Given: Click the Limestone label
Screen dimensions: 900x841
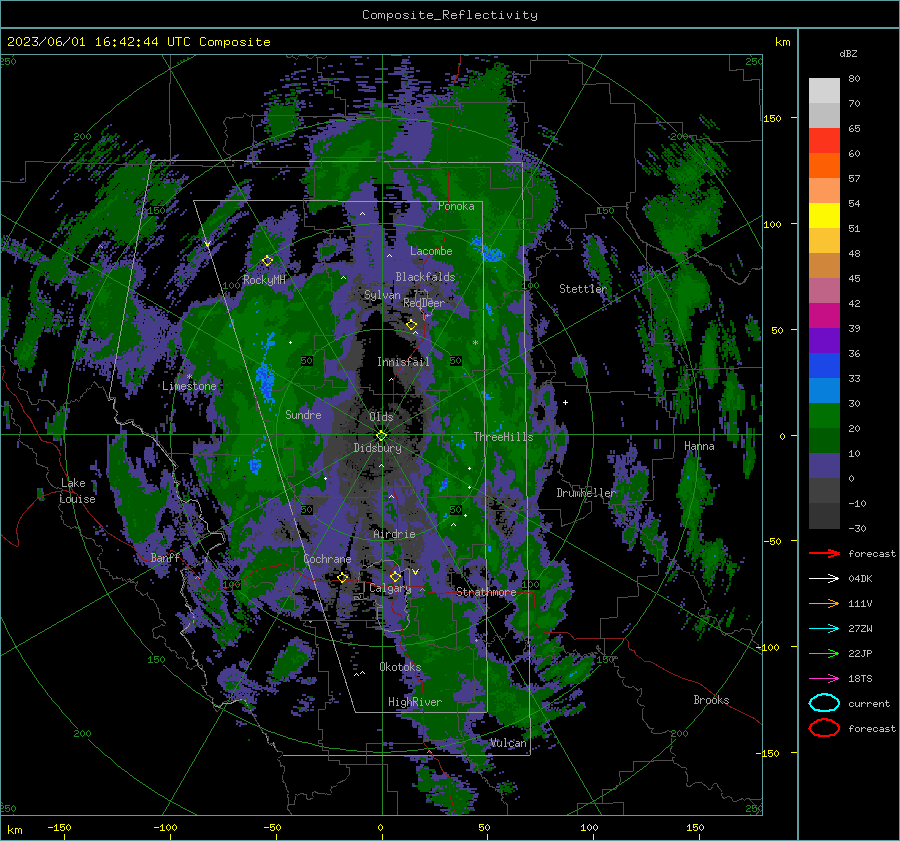Looking at the screenshot, I should [189, 386].
